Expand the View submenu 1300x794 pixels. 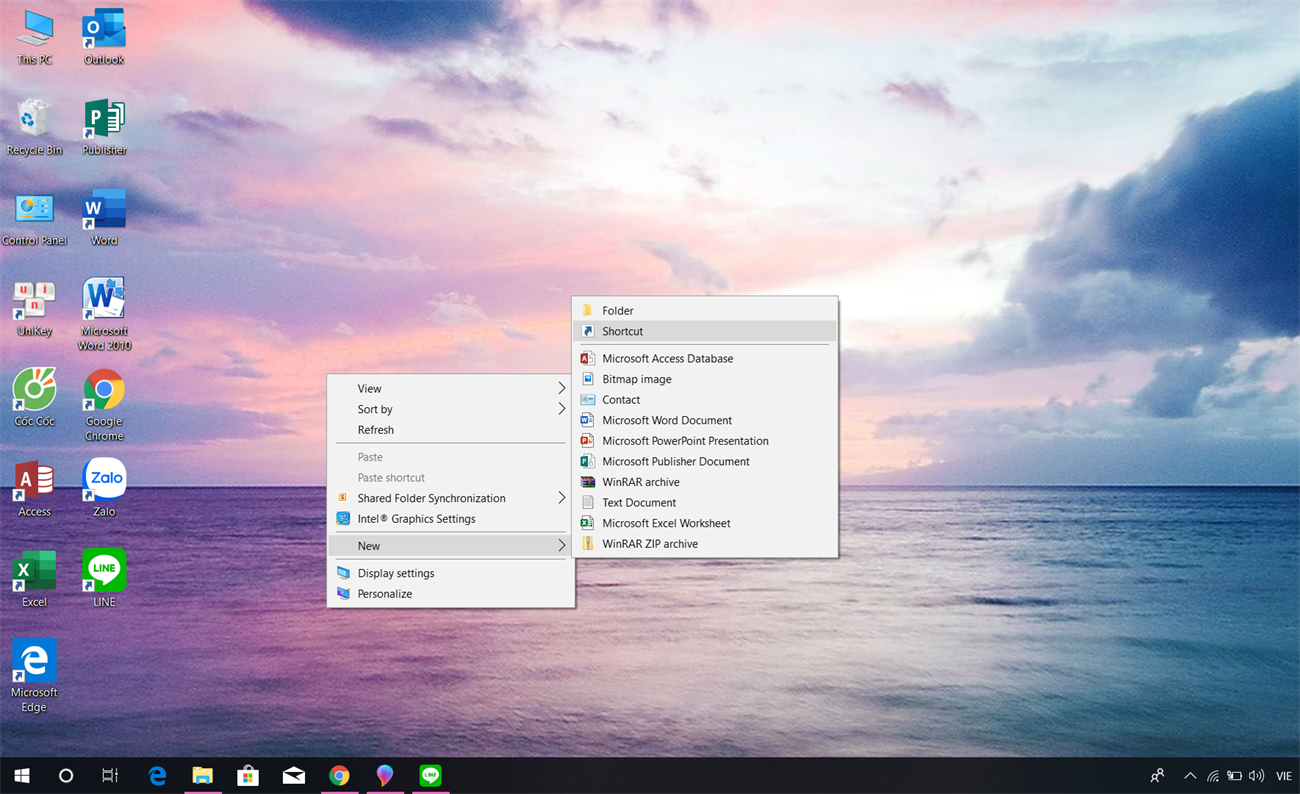(451, 388)
